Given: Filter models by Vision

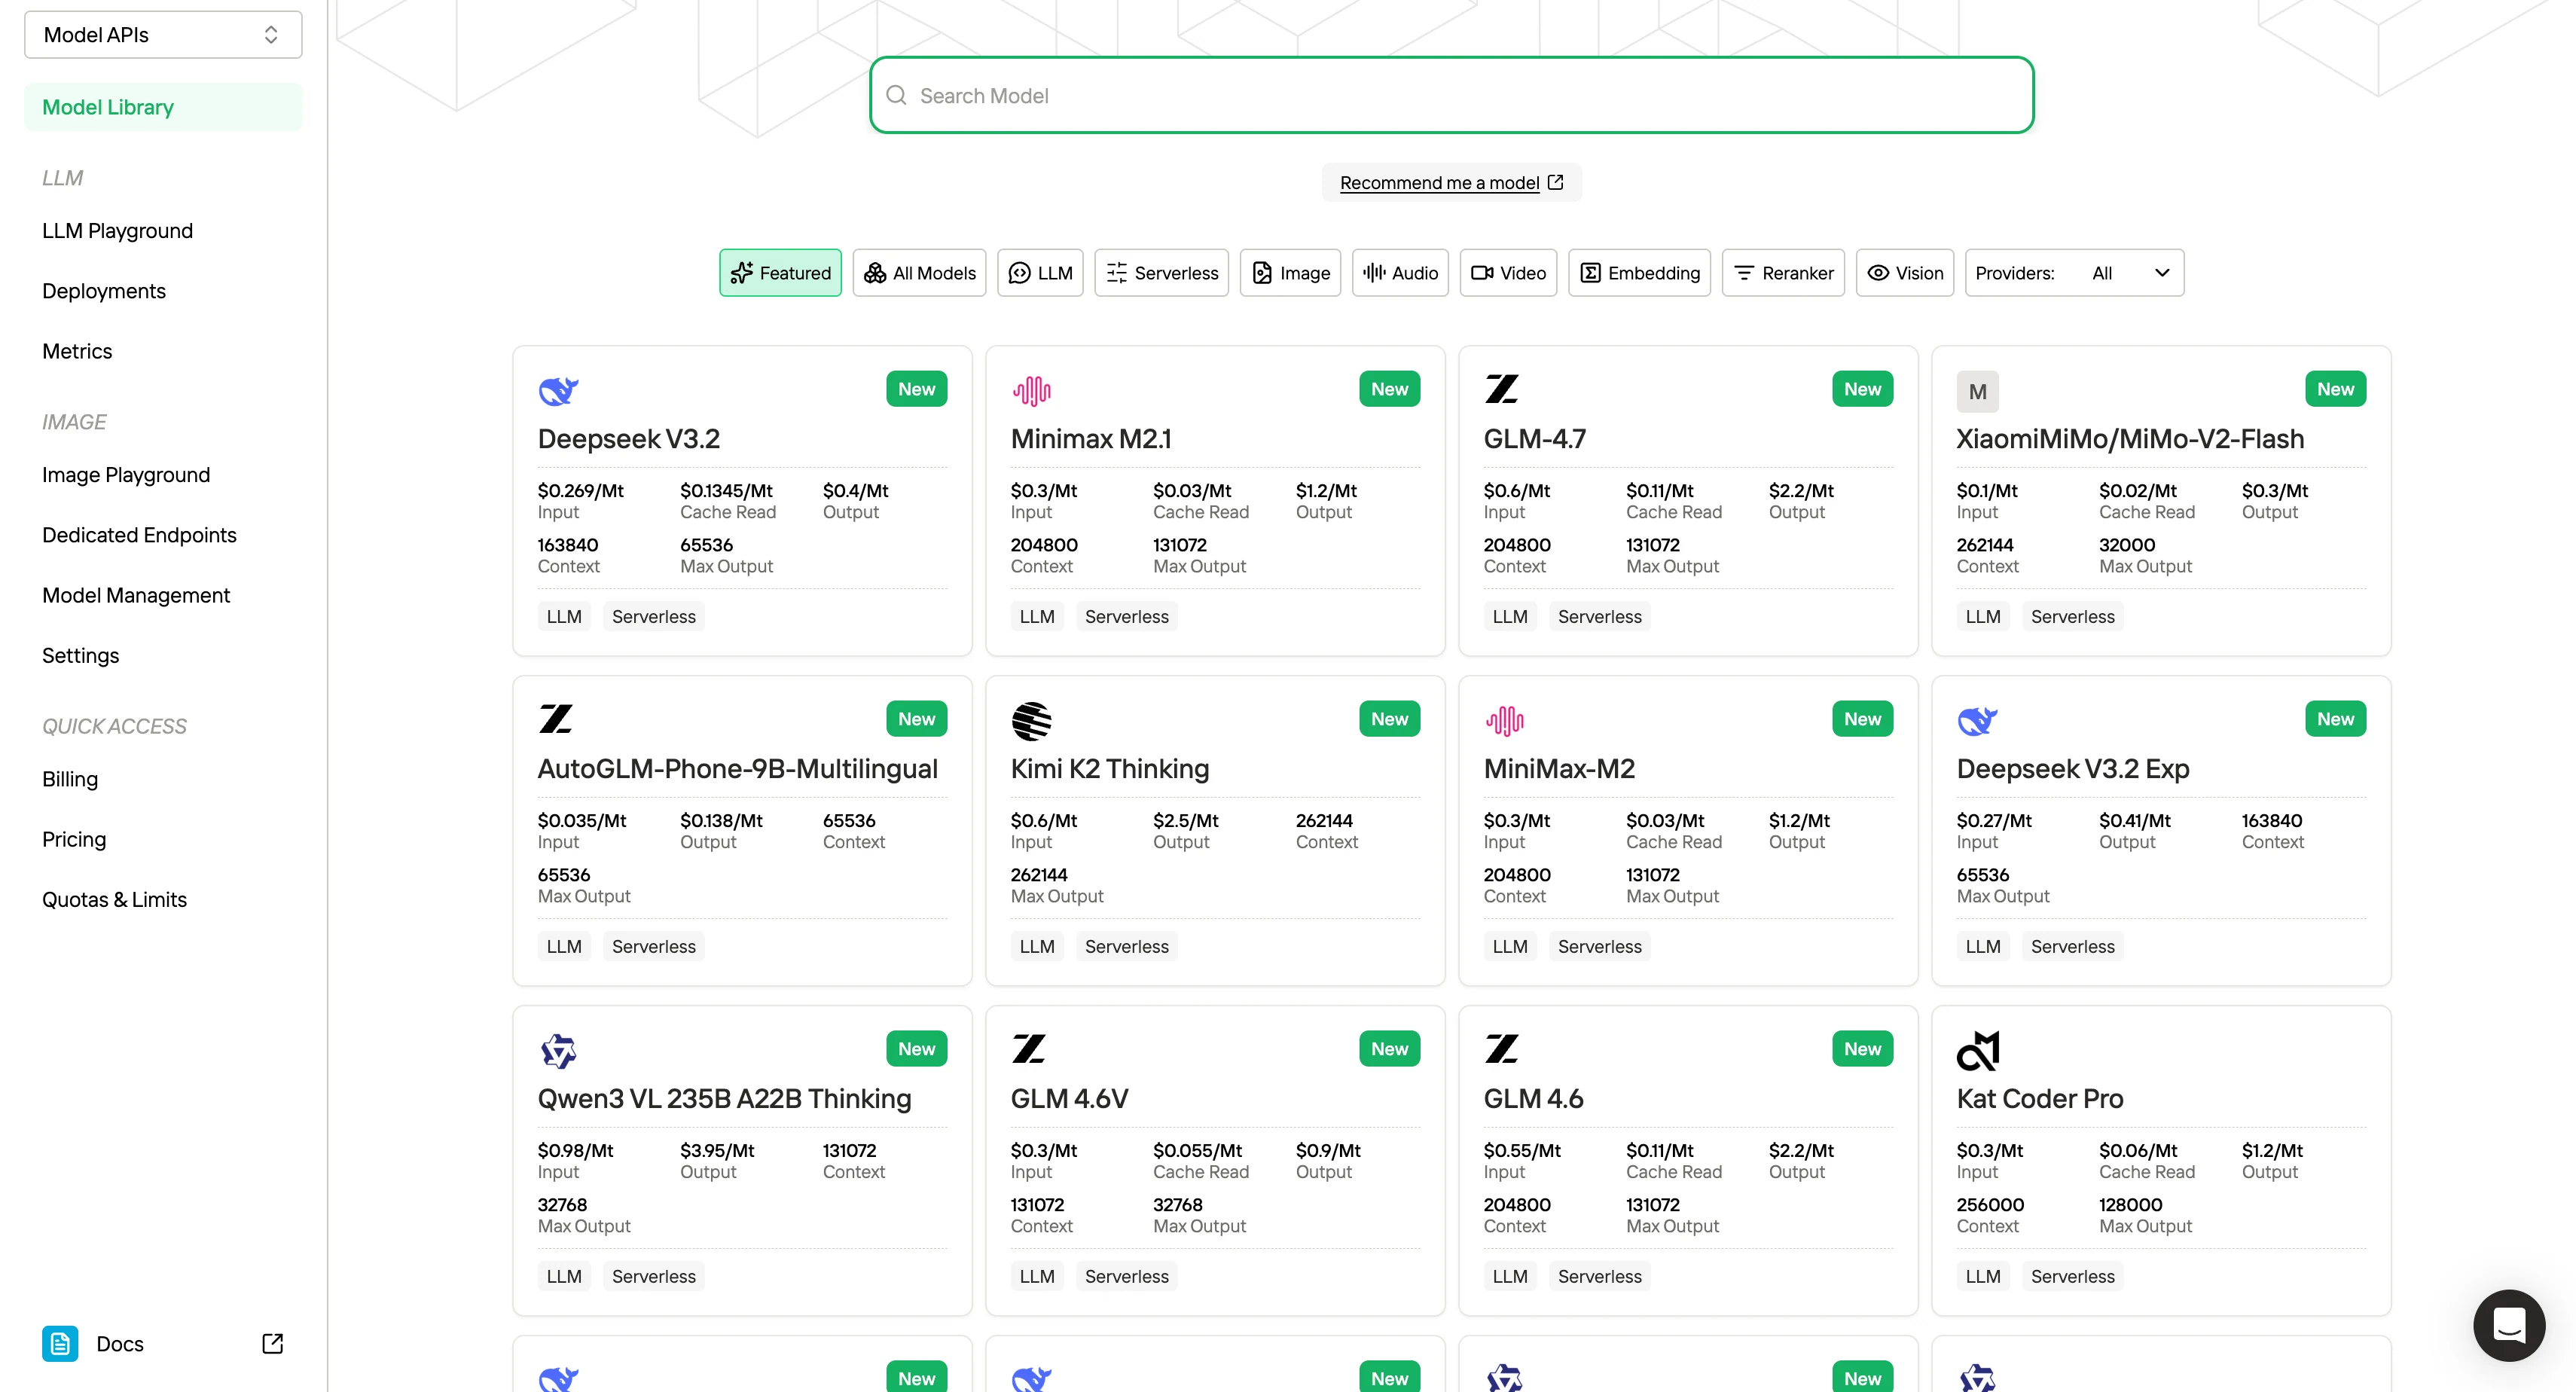Looking at the screenshot, I should 1905,273.
